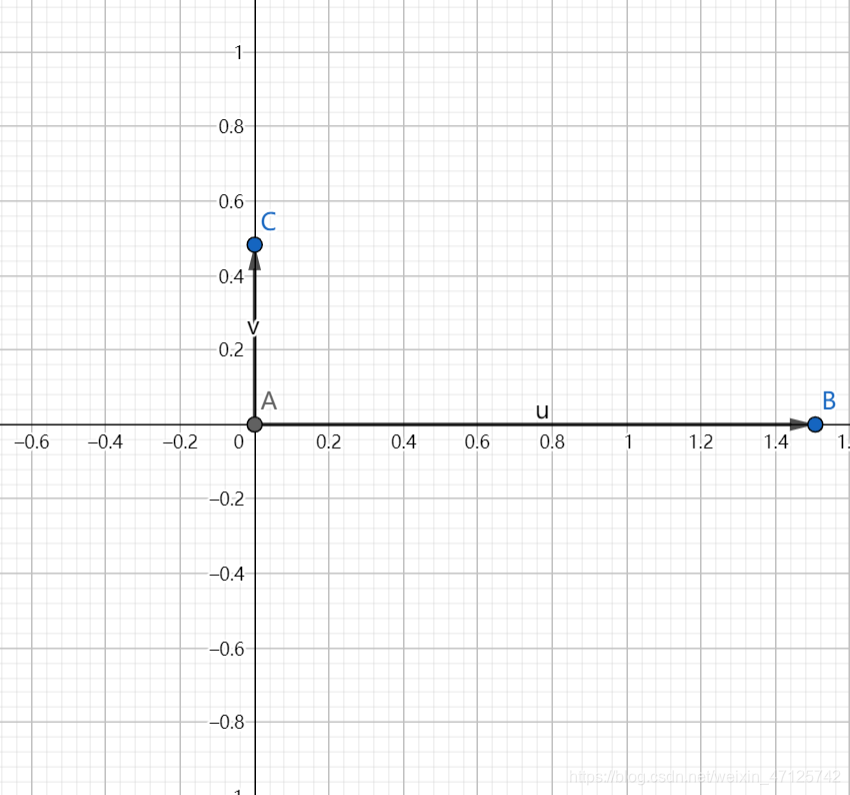Image resolution: width=850 pixels, height=795 pixels.
Task: Click x-axis tick label 0.4
Action: pos(403,442)
